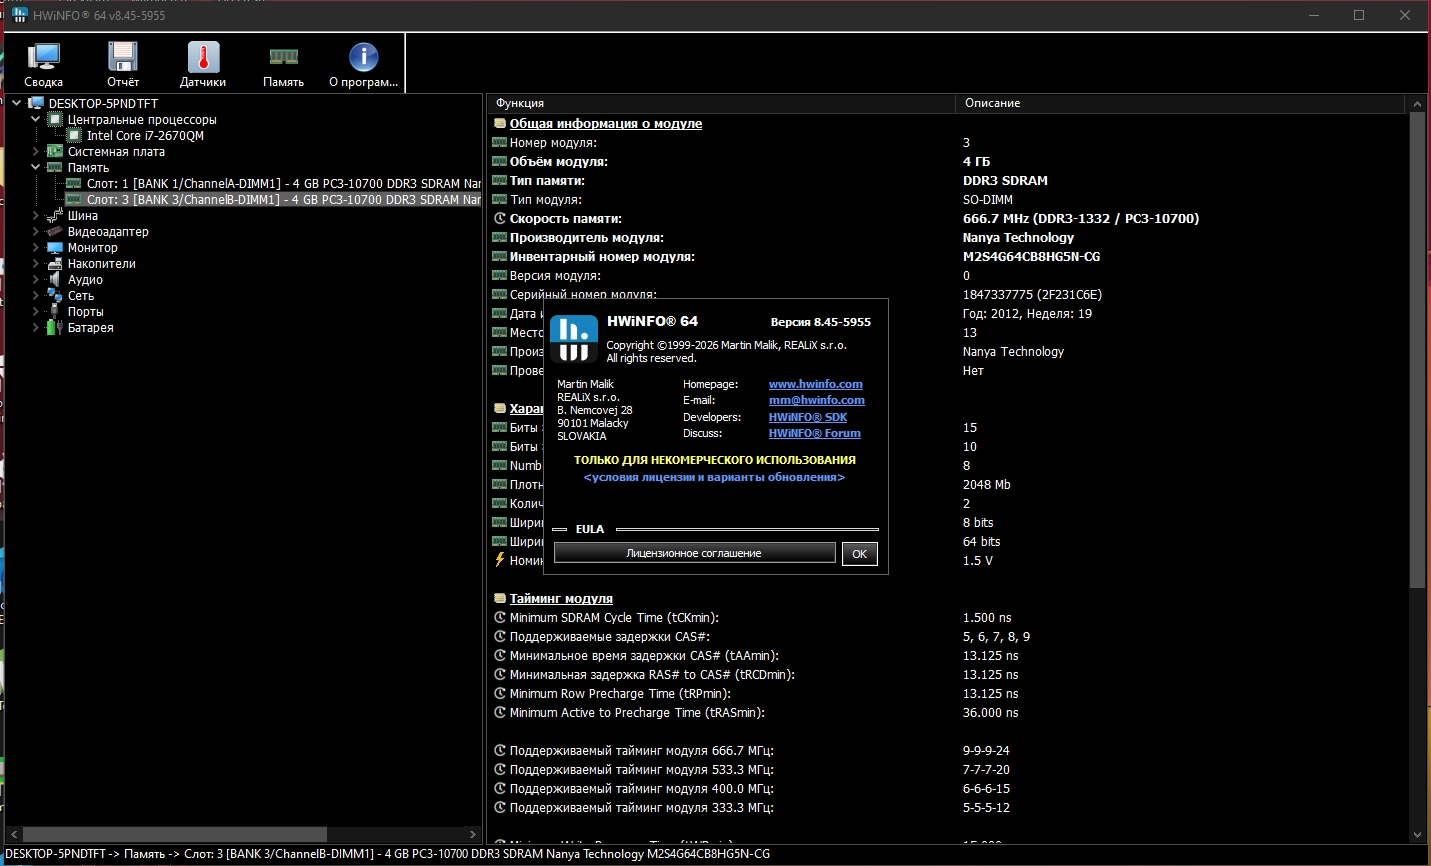The height and width of the screenshot is (866, 1431).
Task: Expand the Монитор tree node
Action: click(36, 247)
